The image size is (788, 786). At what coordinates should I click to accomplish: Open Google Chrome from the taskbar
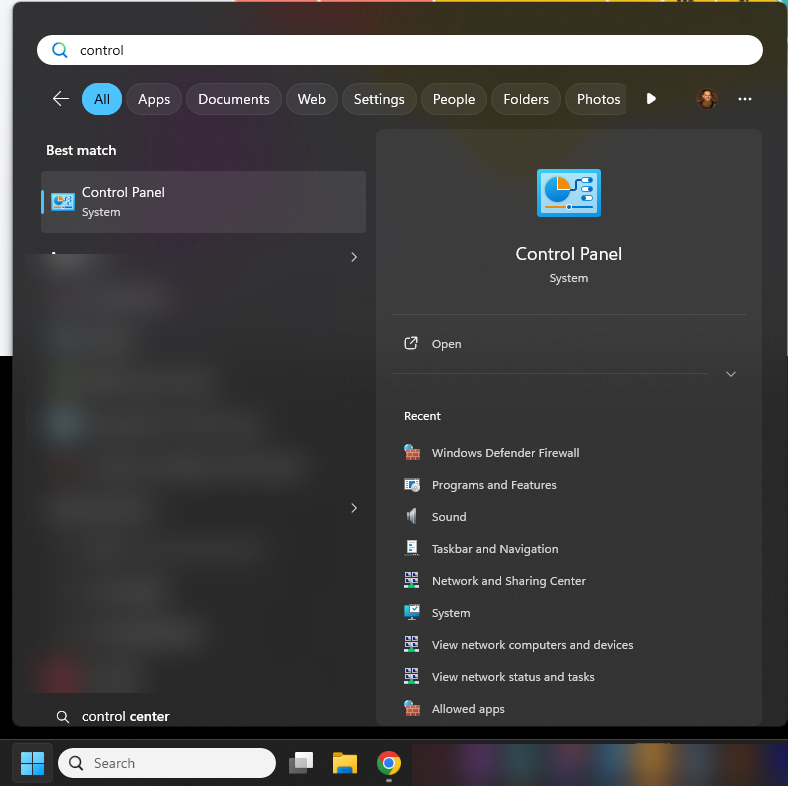[x=388, y=763]
